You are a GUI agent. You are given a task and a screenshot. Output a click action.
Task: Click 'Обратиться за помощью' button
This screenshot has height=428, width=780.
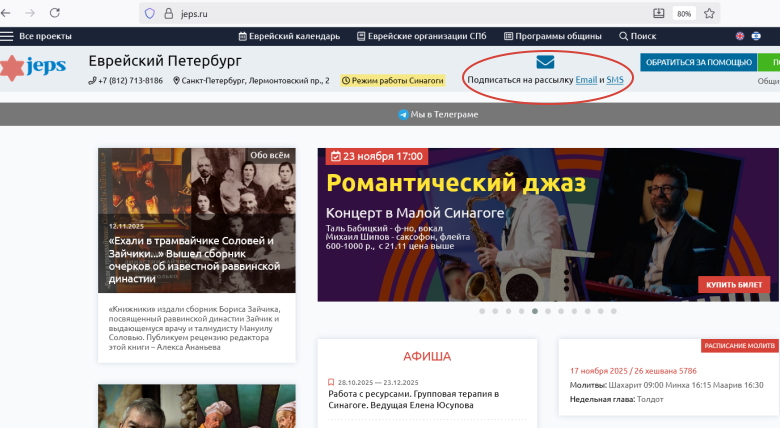(697, 62)
